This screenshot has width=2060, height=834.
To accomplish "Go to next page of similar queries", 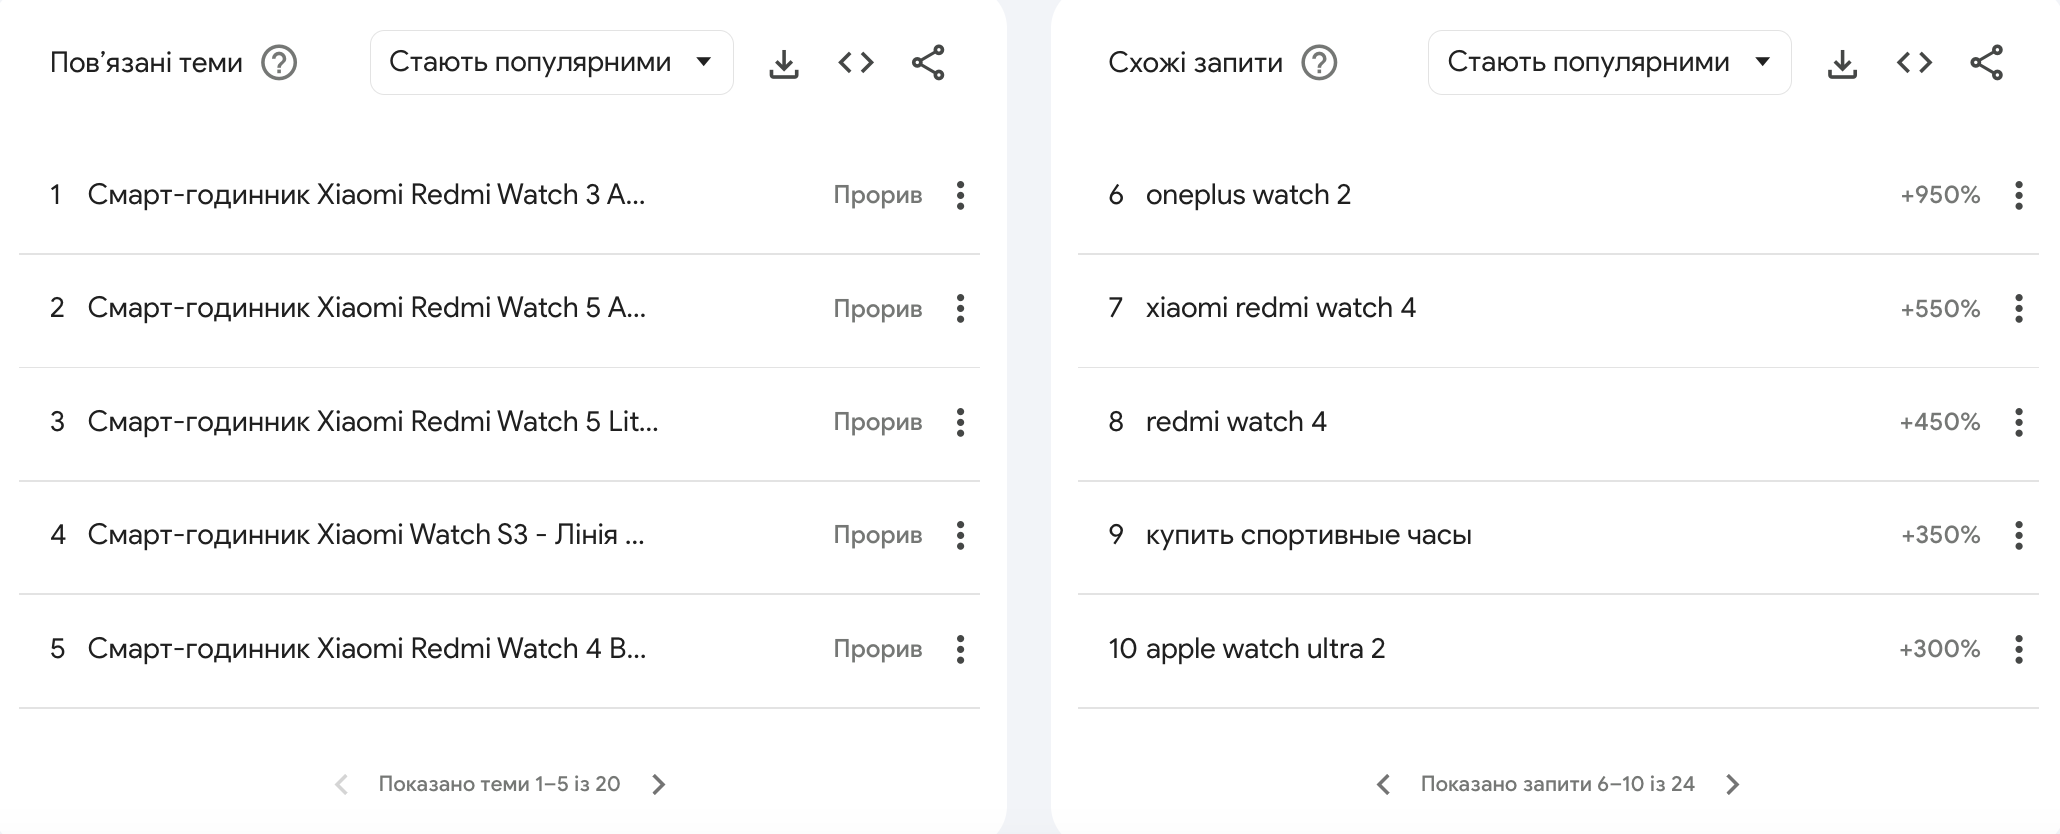I will (1733, 785).
